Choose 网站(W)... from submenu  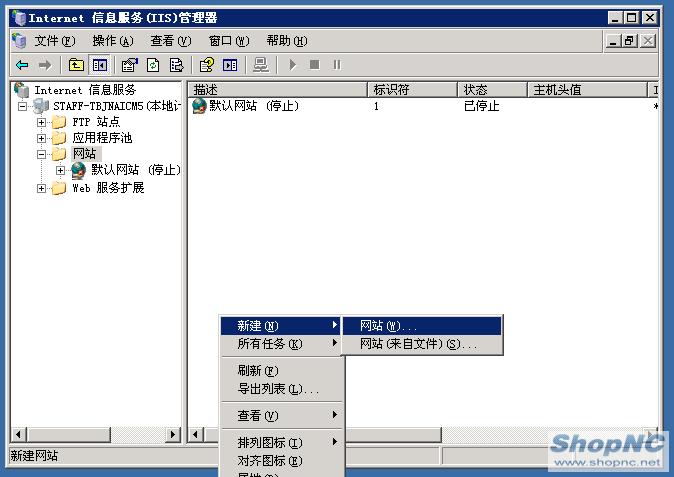422,326
